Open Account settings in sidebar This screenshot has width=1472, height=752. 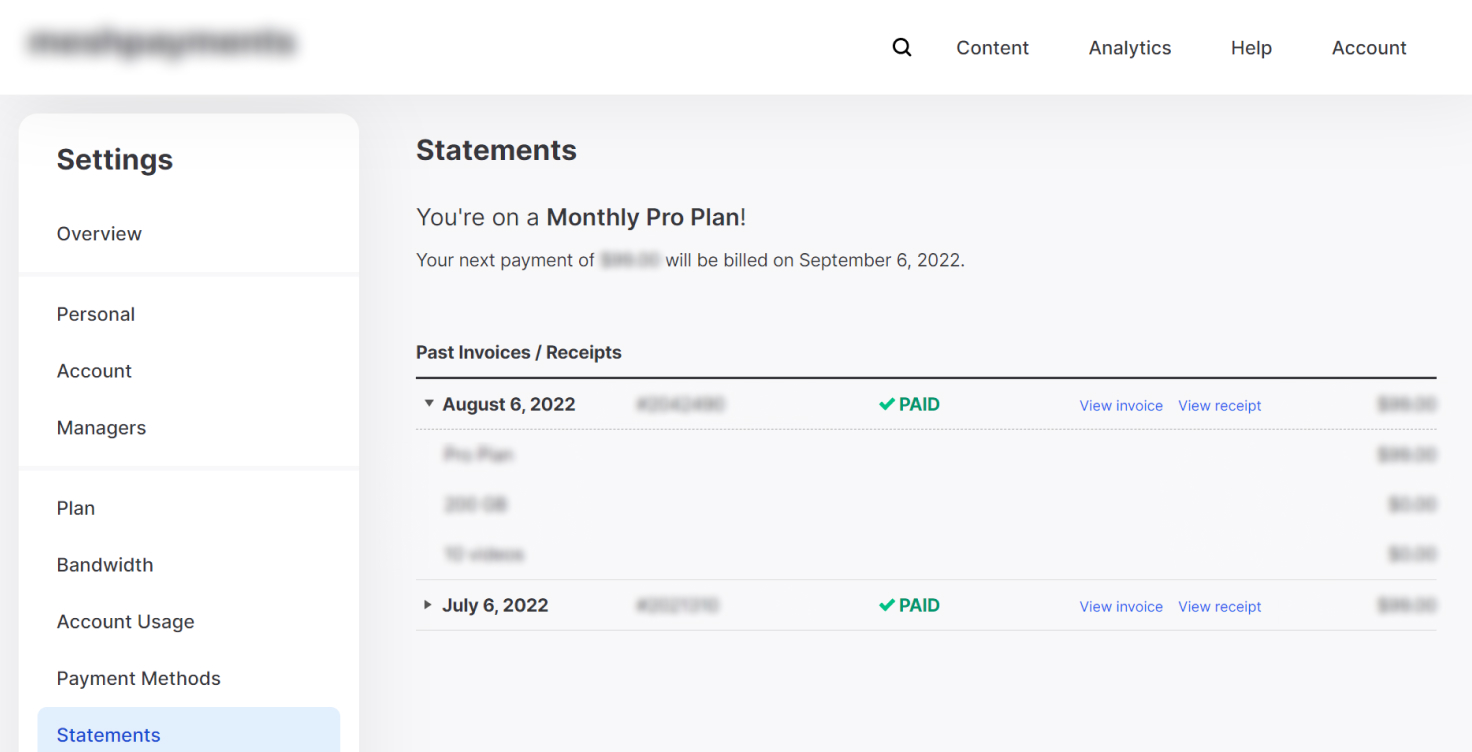coord(94,371)
